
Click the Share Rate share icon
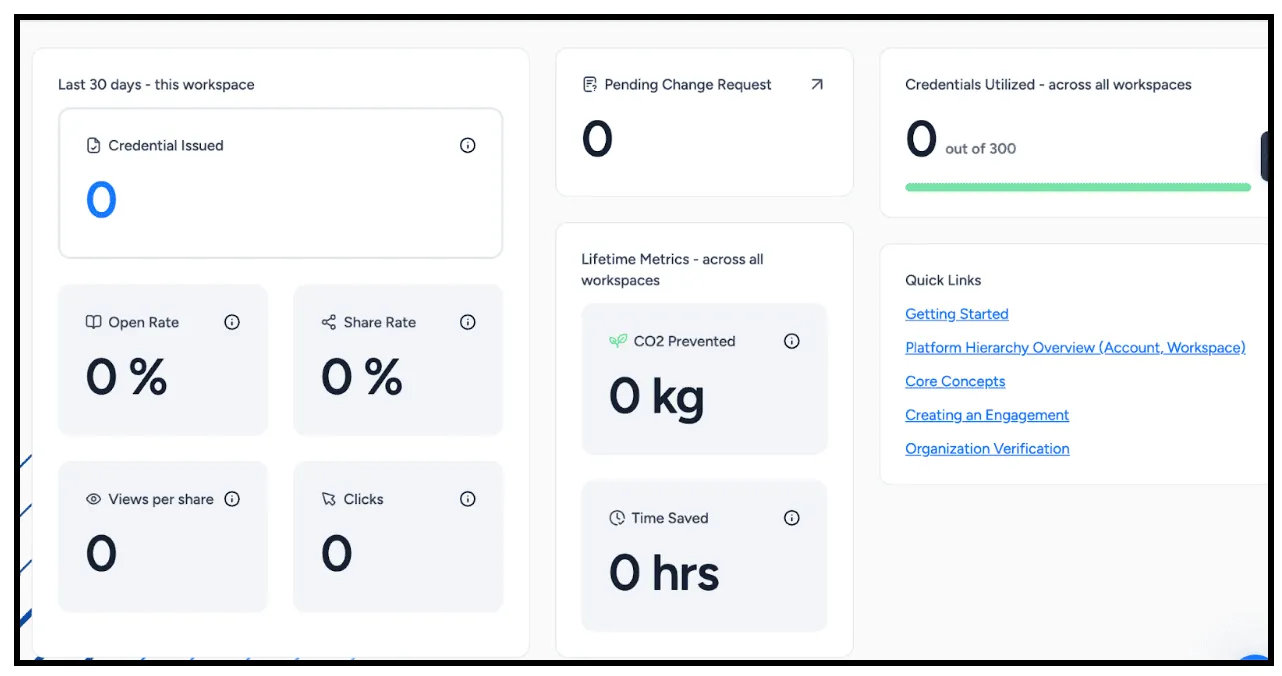click(329, 322)
